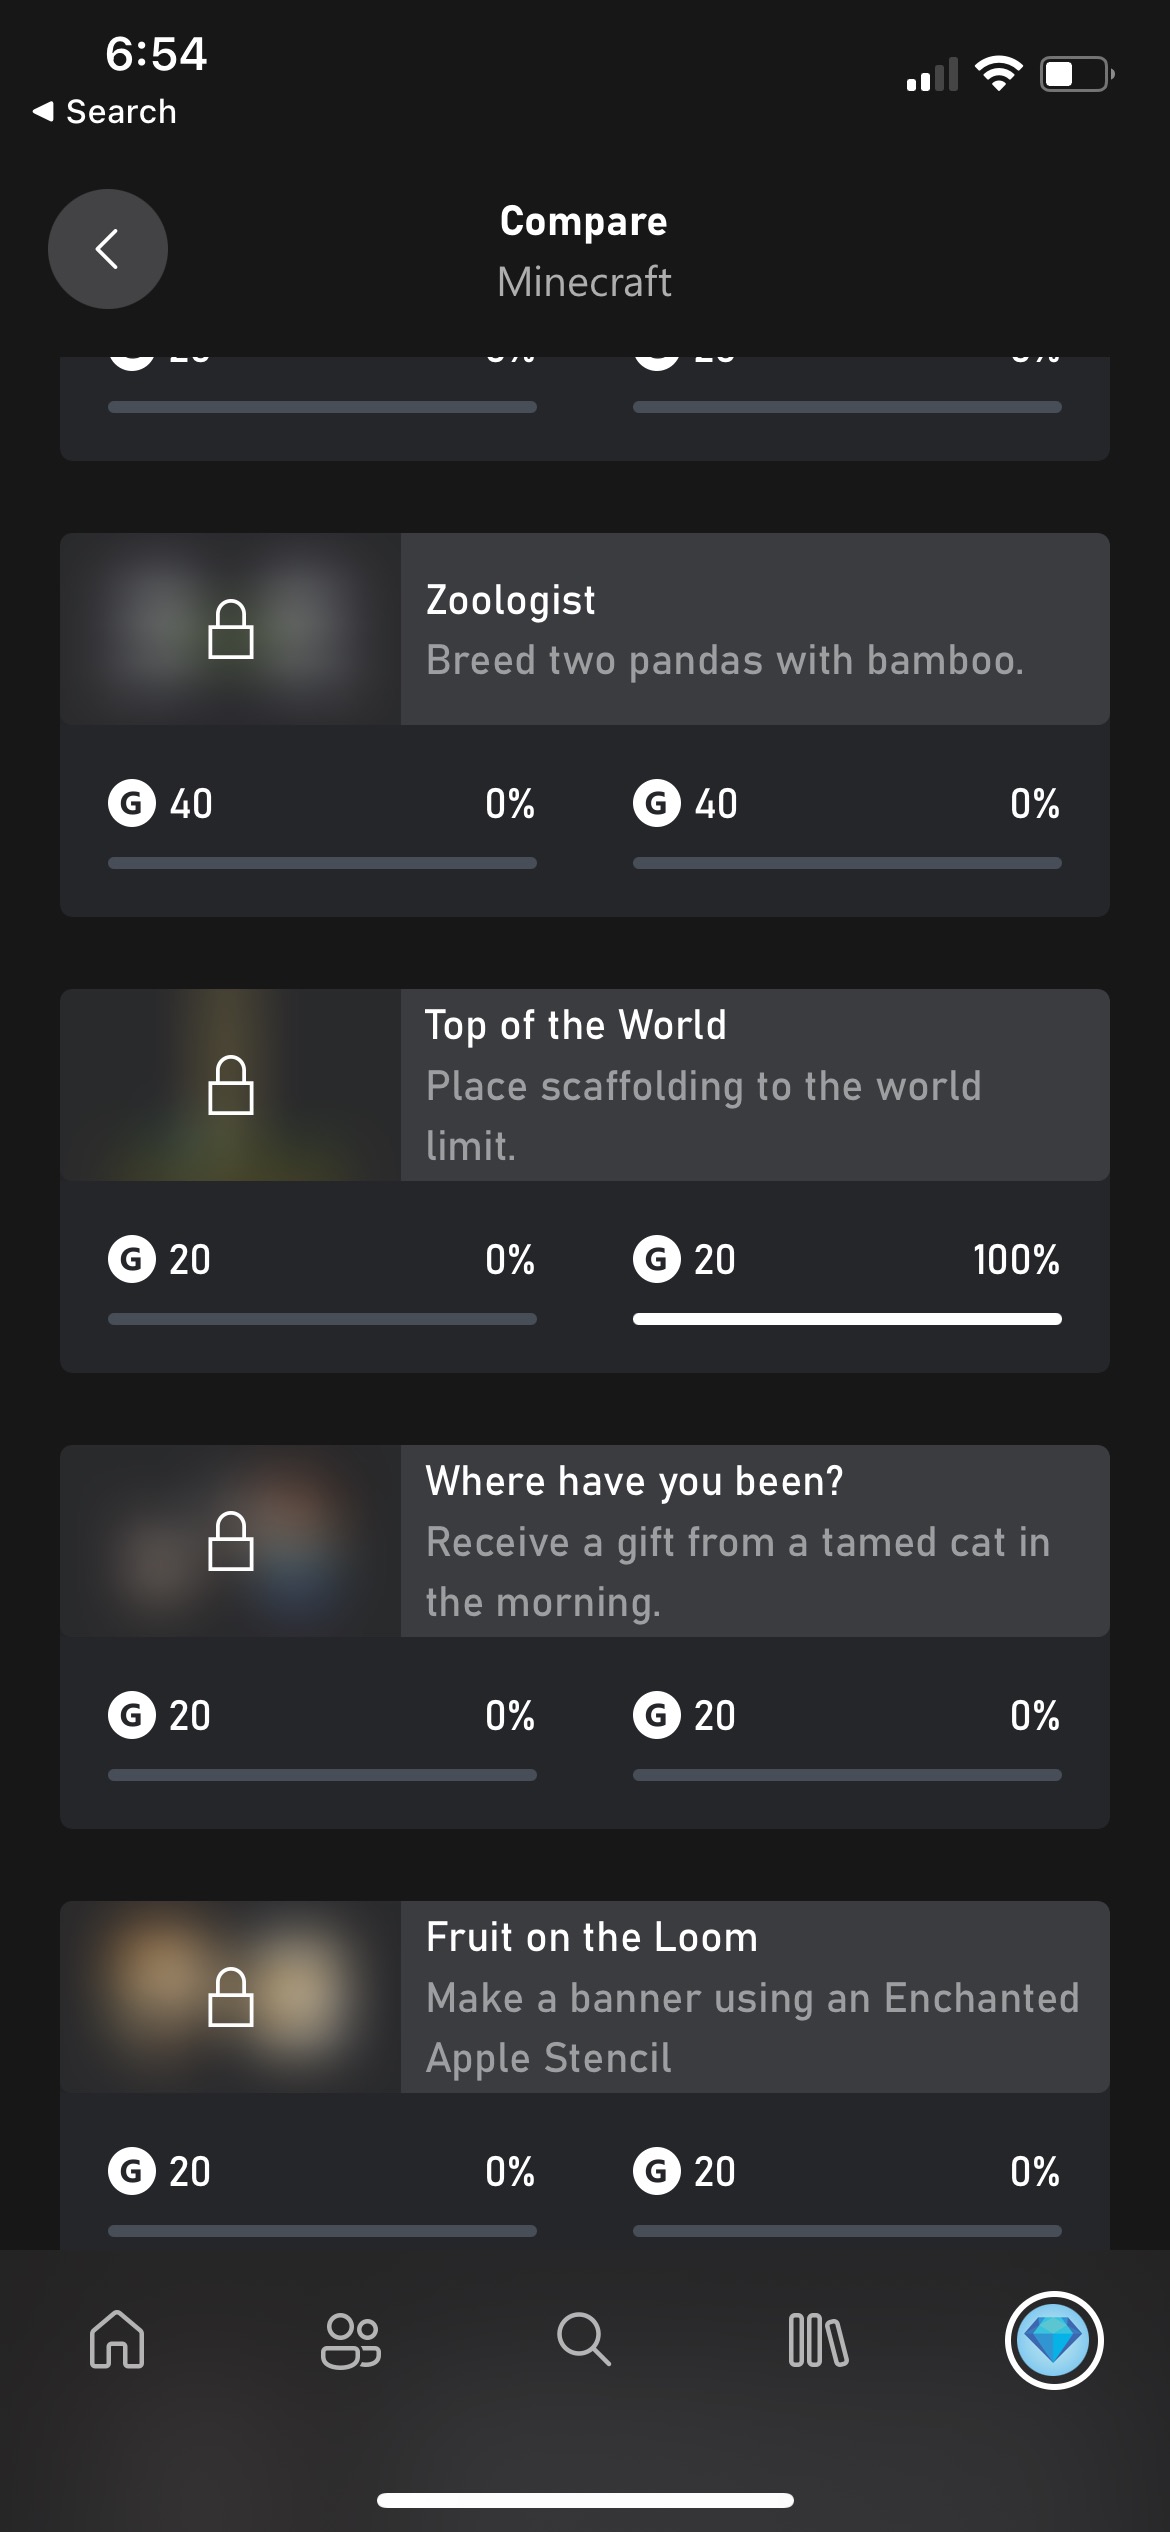Open the diamond profile avatar

[x=1053, y=2340]
